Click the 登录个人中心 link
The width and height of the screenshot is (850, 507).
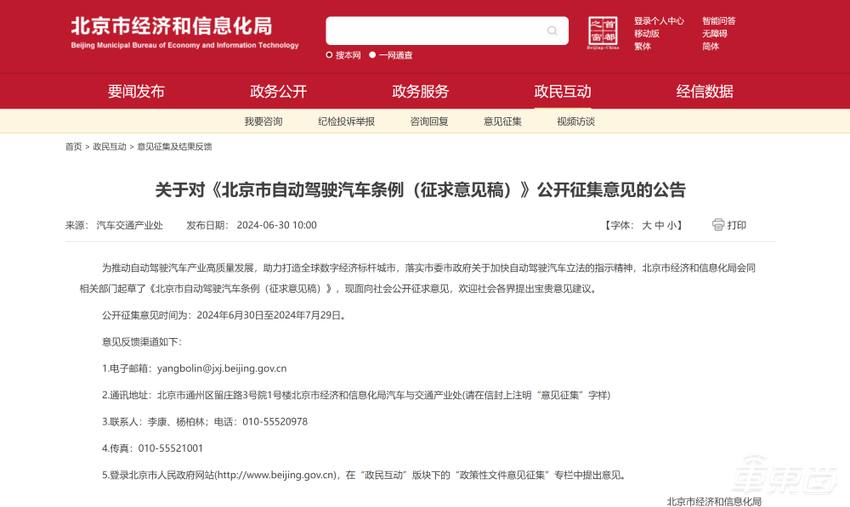tap(659, 20)
